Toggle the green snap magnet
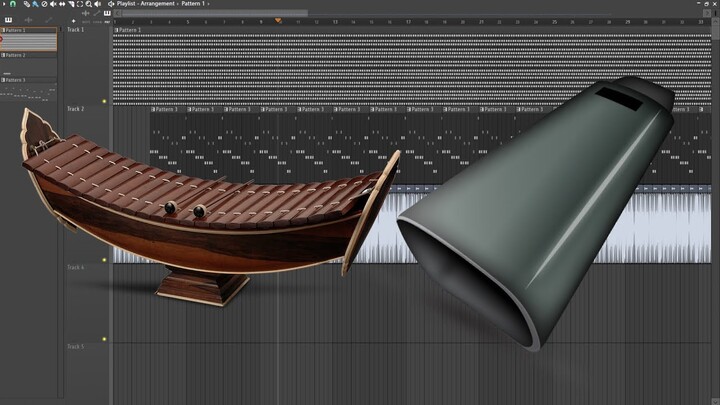The width and height of the screenshot is (720, 405). point(13,4)
